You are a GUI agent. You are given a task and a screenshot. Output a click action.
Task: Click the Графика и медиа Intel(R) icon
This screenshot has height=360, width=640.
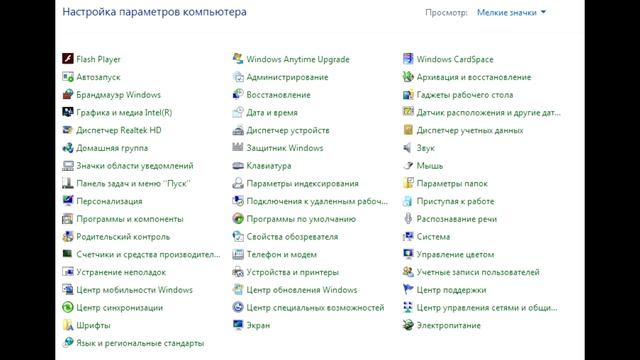pyautogui.click(x=68, y=112)
